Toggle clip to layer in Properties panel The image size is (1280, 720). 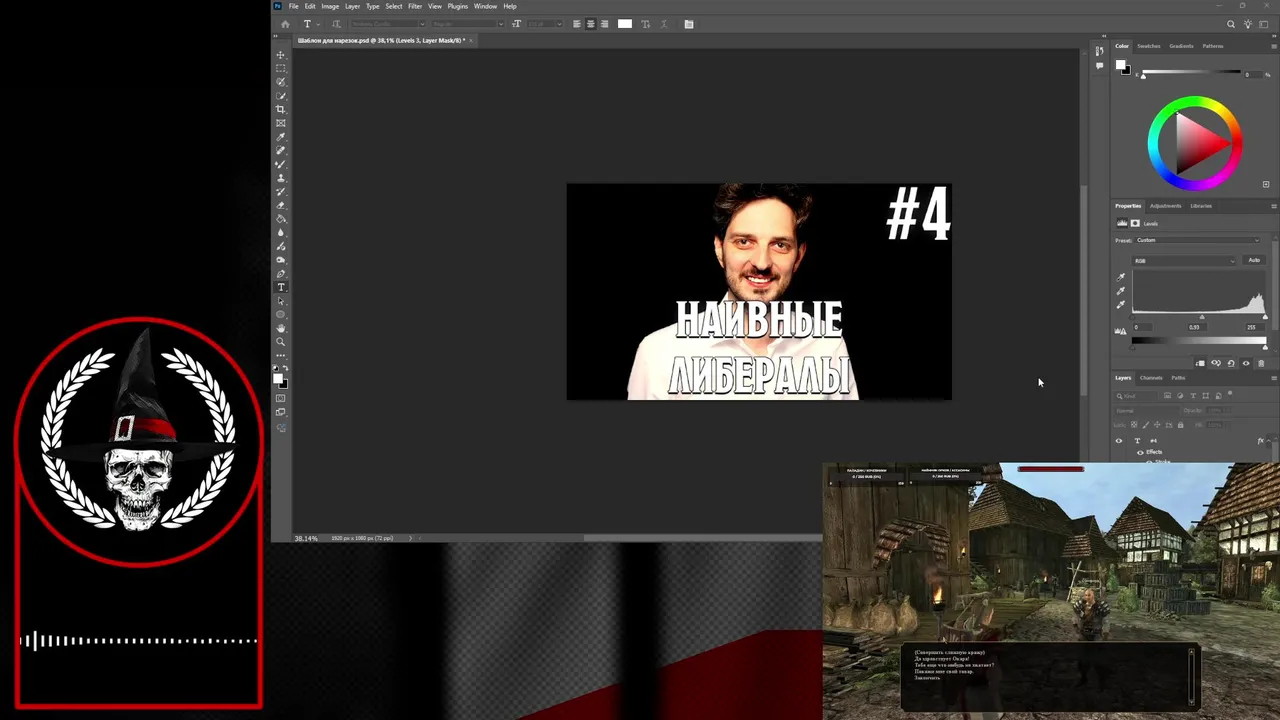(1200, 363)
